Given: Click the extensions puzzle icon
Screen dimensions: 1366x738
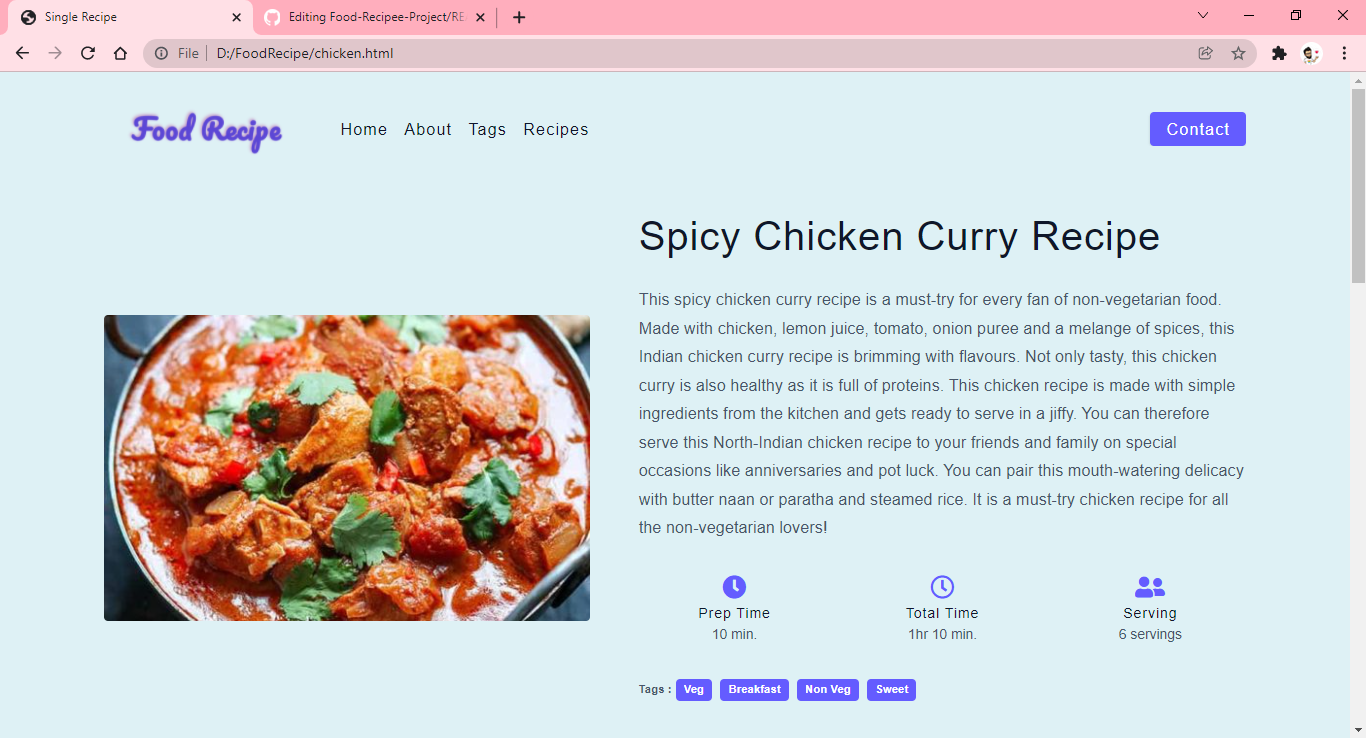Looking at the screenshot, I should [x=1279, y=53].
